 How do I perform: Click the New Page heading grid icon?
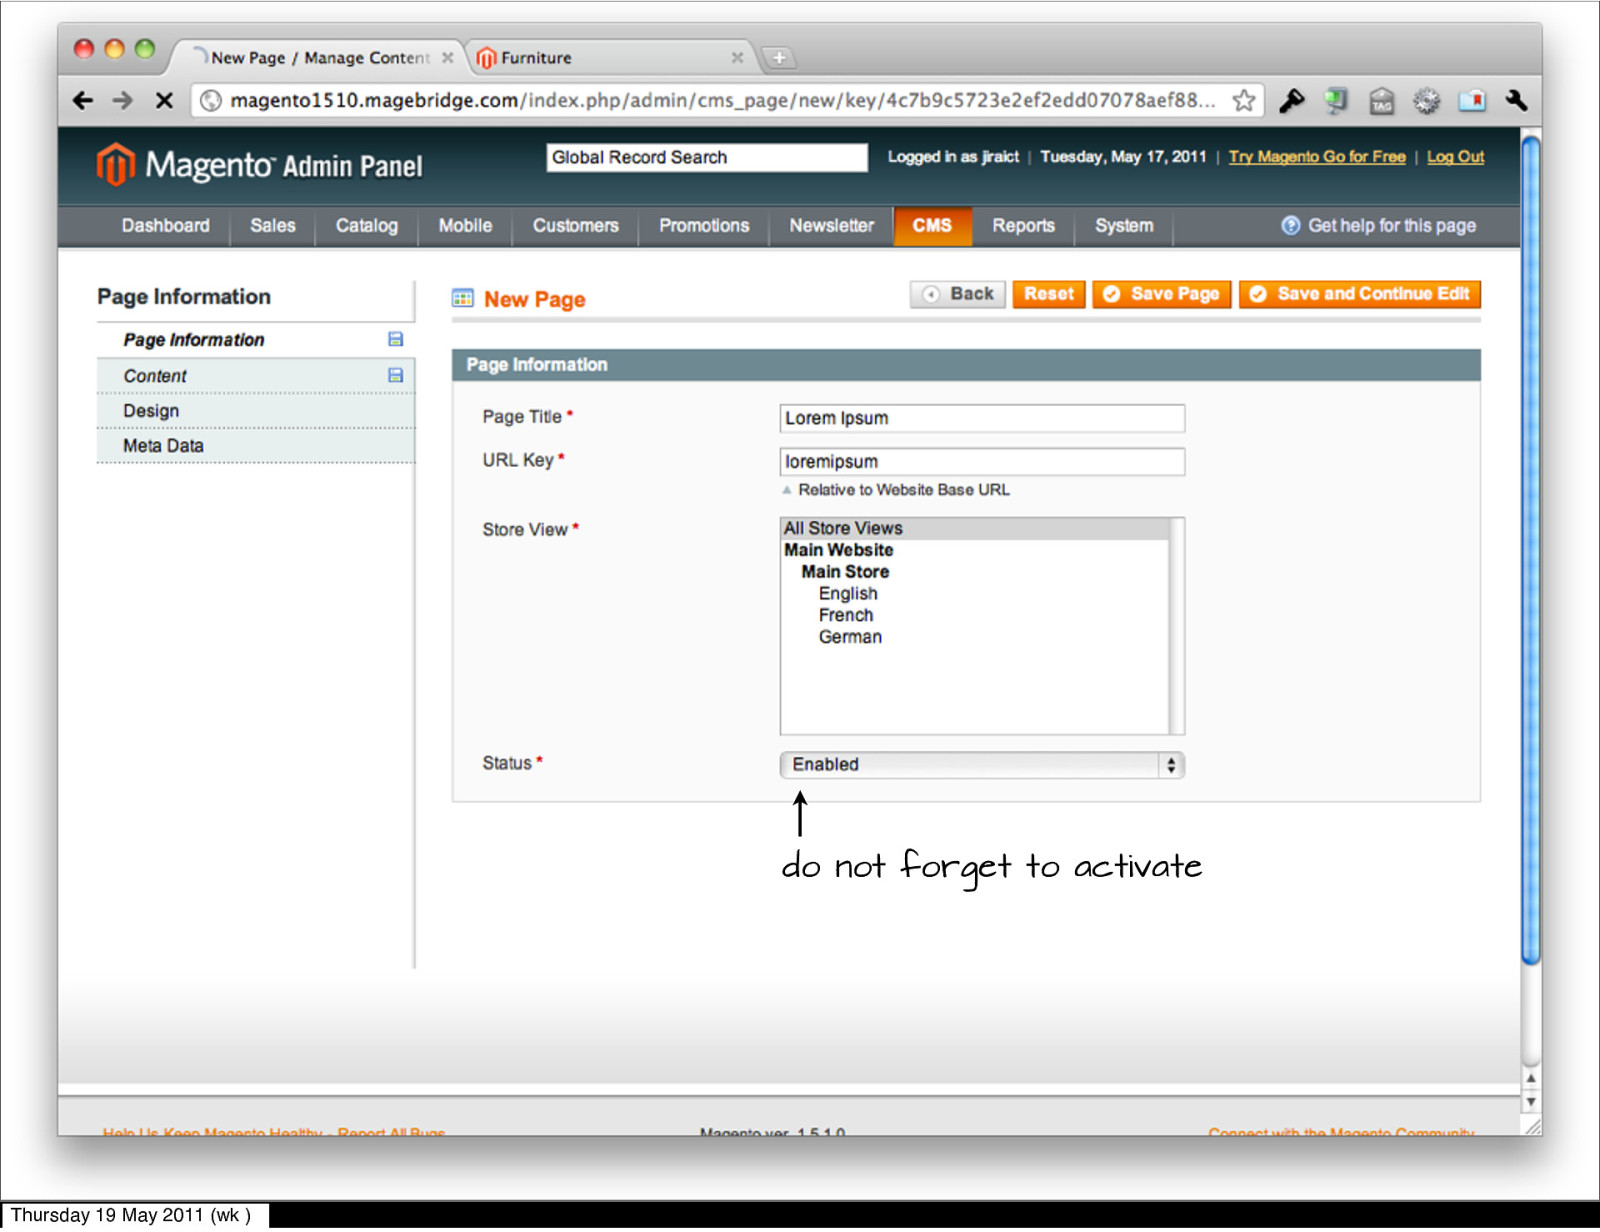pyautogui.click(x=463, y=298)
